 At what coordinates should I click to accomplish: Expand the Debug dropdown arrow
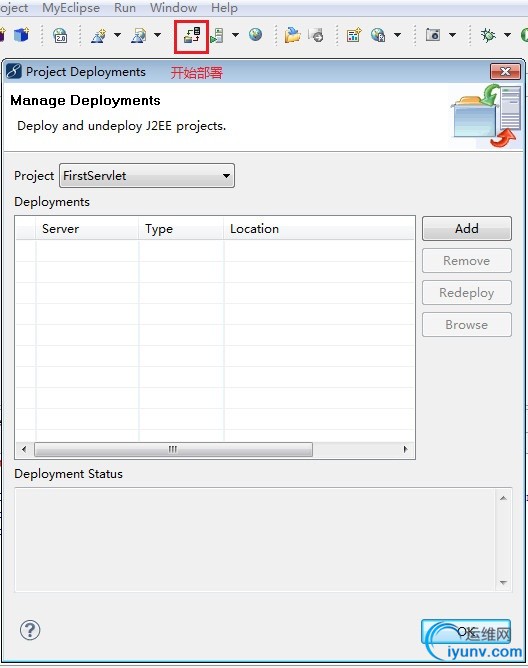[x=507, y=35]
